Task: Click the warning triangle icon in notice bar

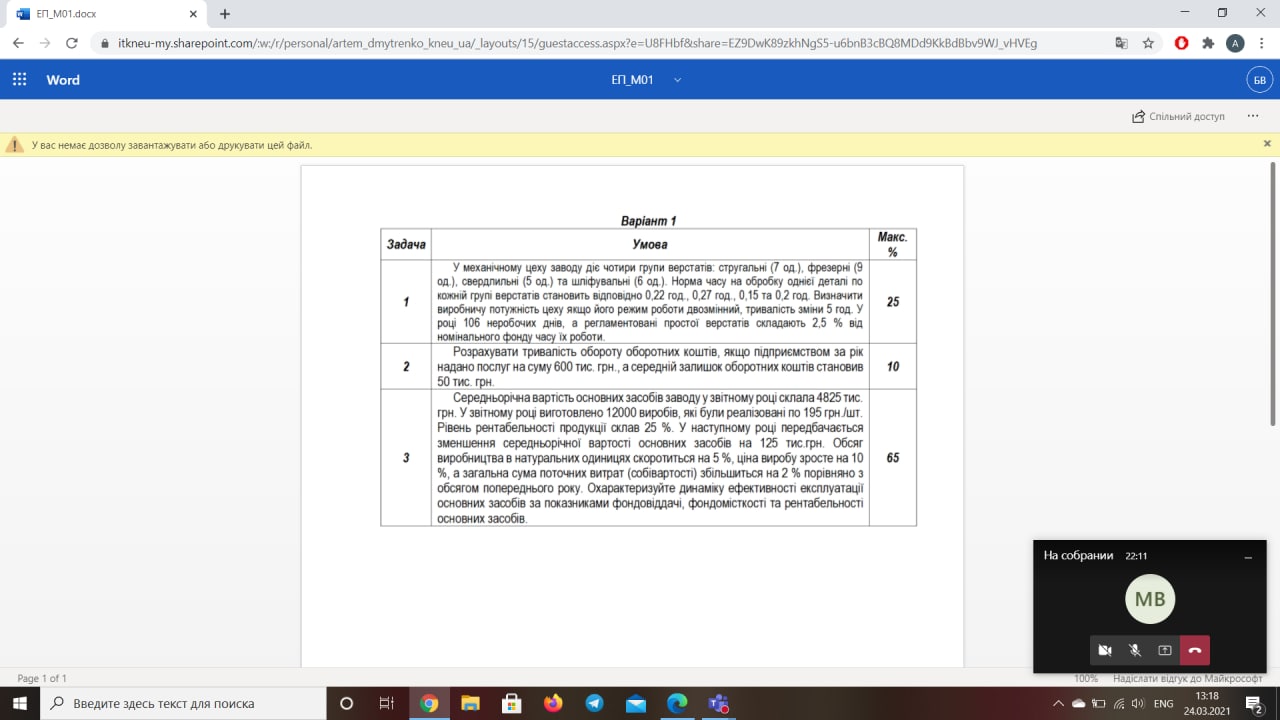Action: (x=15, y=145)
